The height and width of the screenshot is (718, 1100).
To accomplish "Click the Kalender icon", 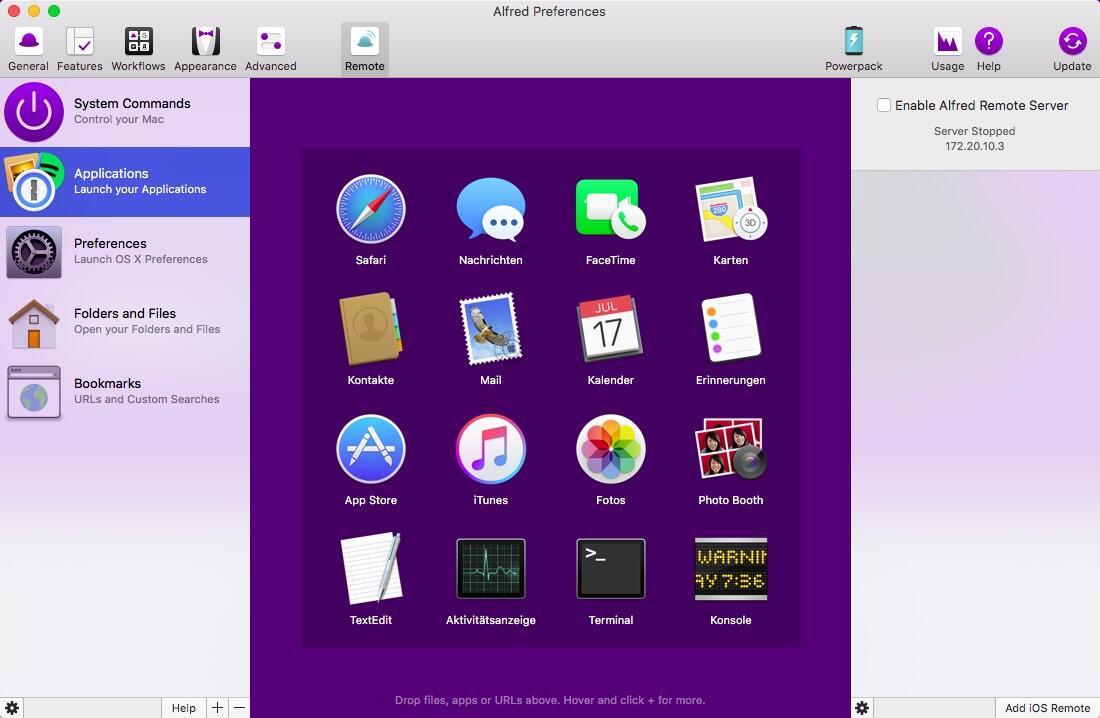I will [610, 329].
